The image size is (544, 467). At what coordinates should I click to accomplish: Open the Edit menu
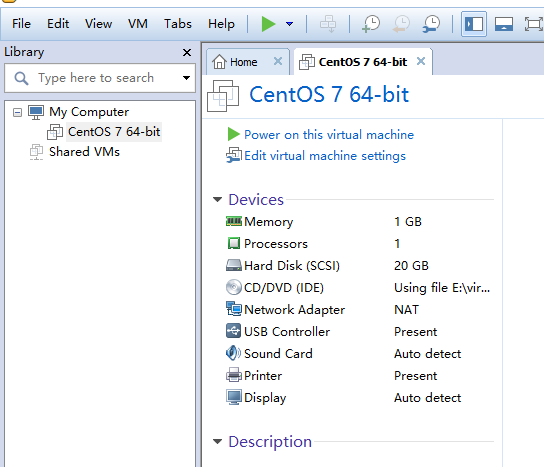pos(58,24)
